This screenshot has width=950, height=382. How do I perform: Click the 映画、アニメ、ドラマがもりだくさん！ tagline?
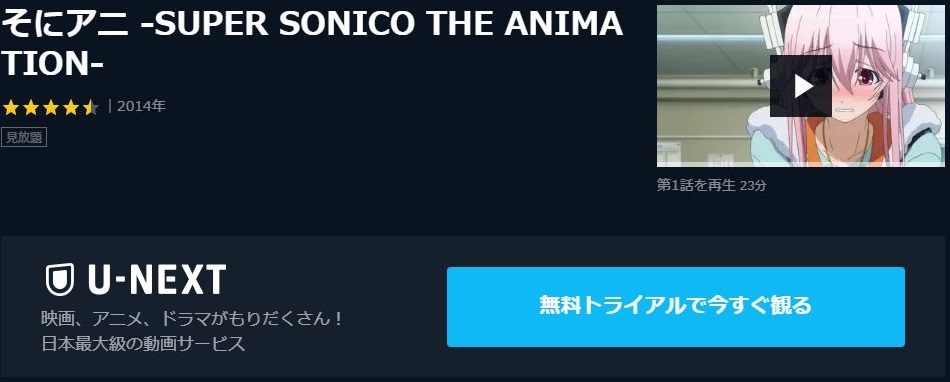(193, 318)
